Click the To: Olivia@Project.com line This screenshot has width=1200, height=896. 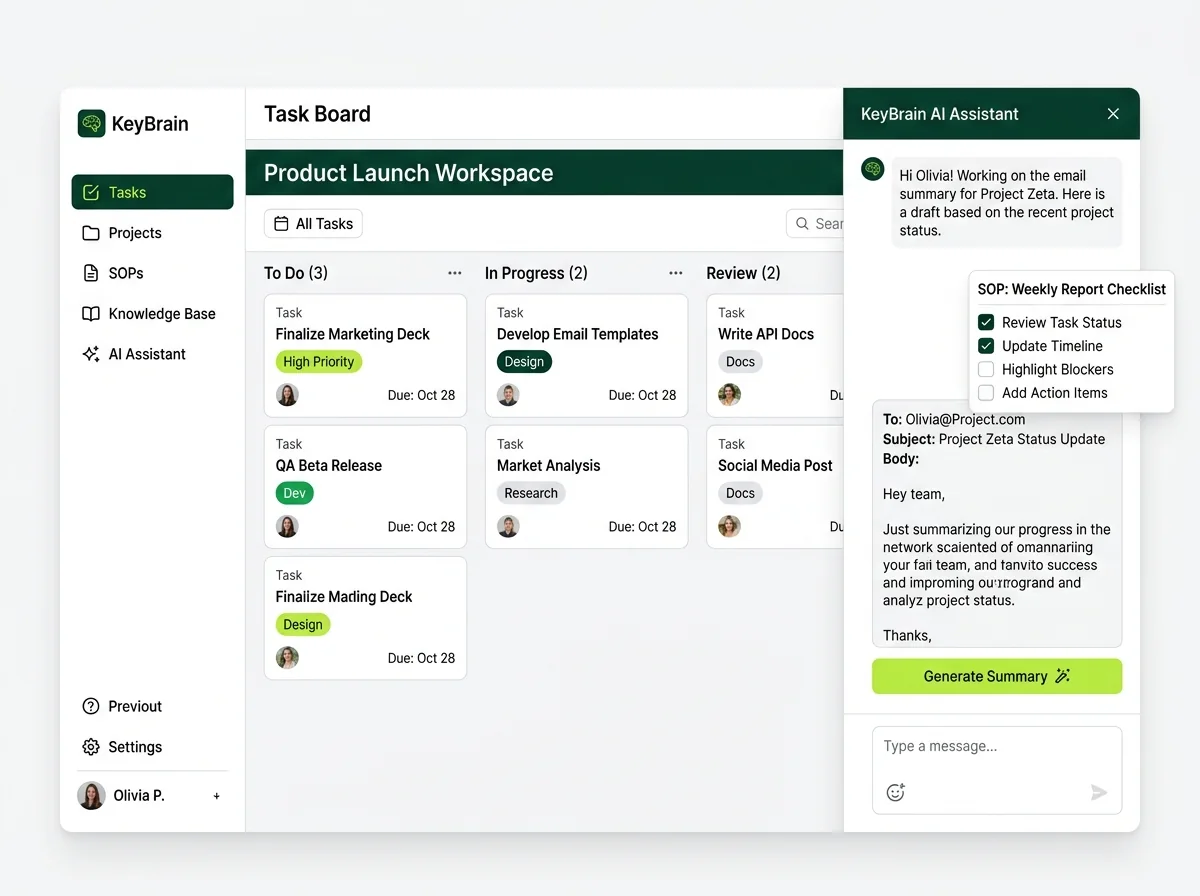pyautogui.click(x=954, y=420)
